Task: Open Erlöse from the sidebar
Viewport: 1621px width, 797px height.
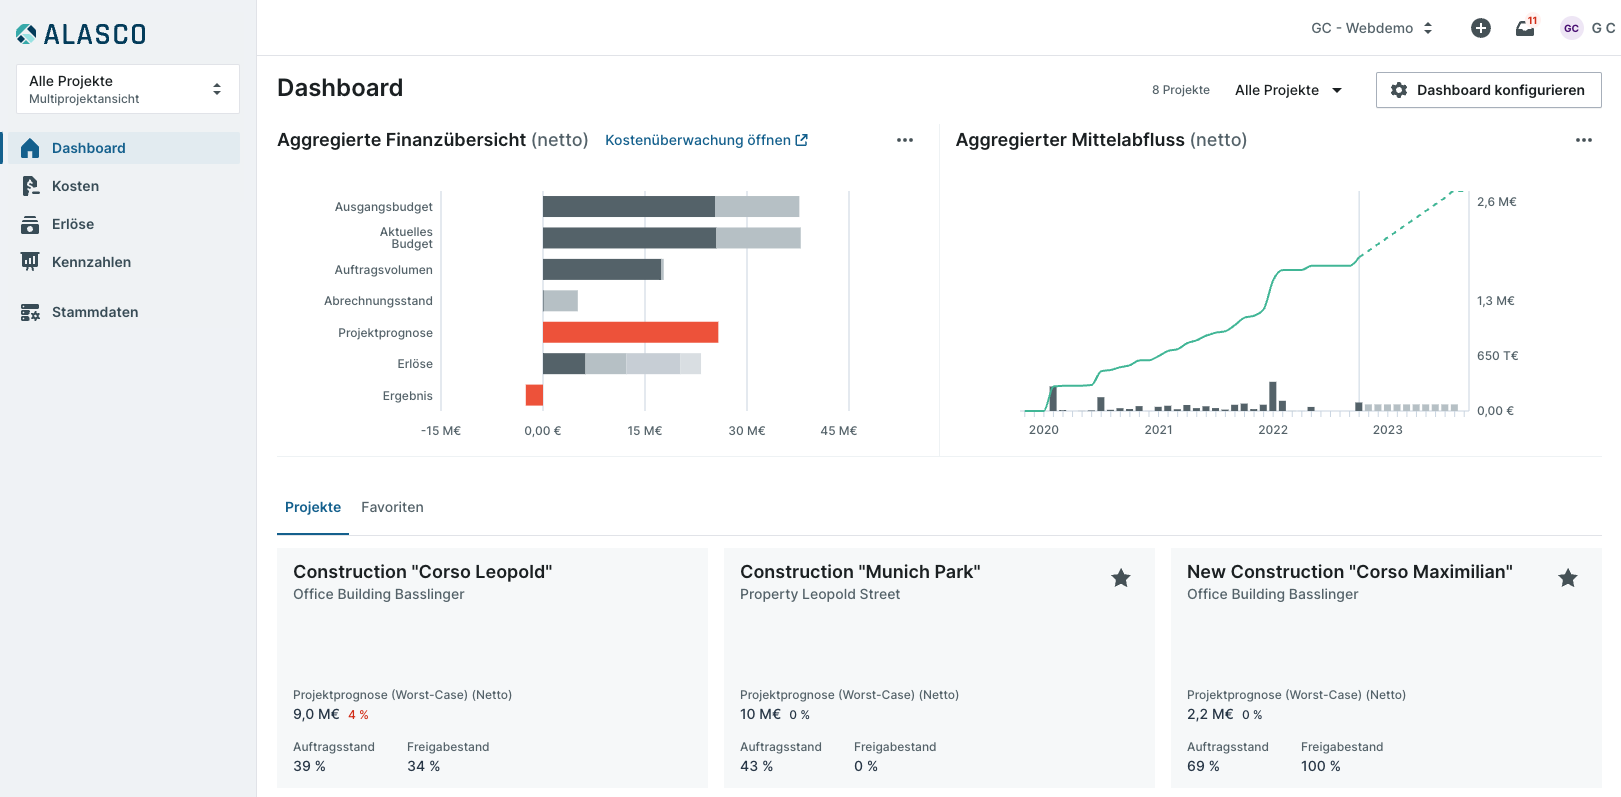Action: (72, 224)
